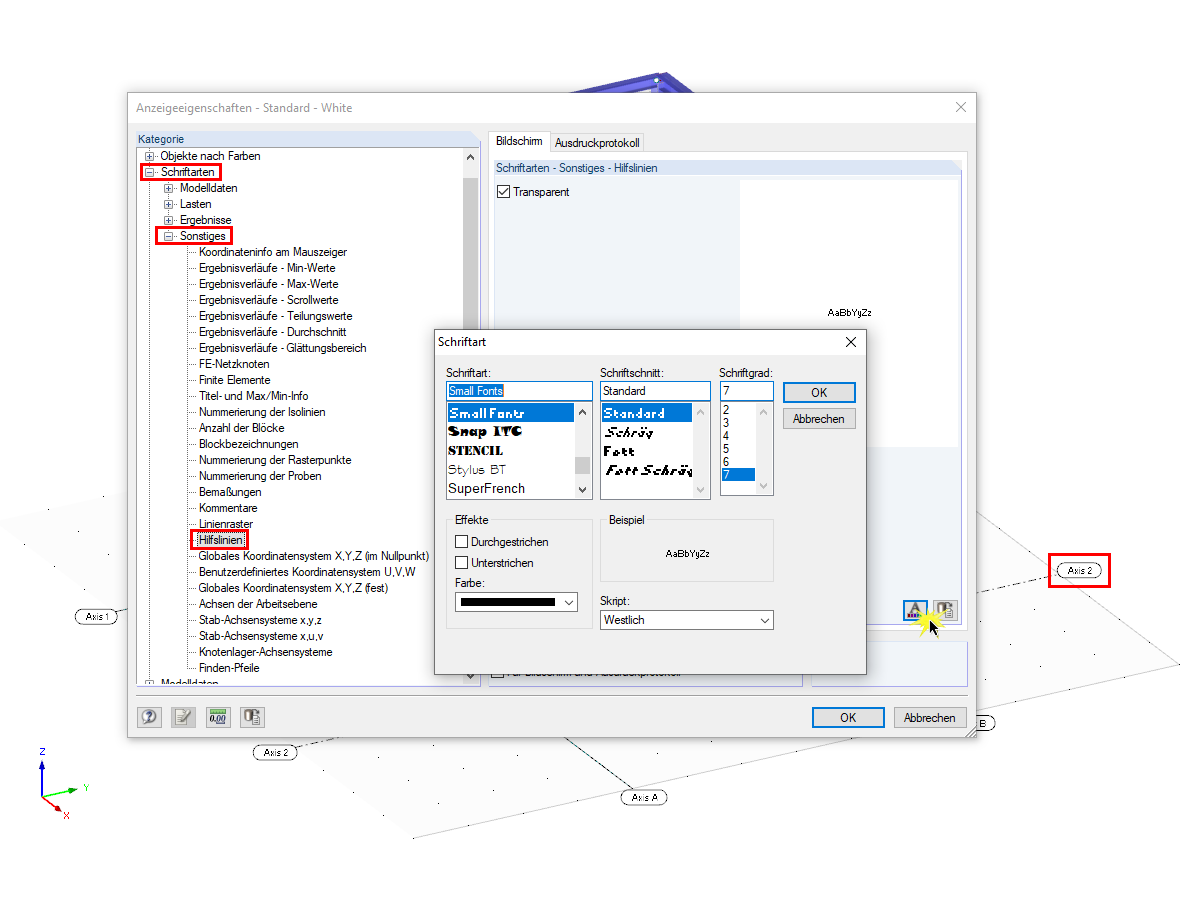The image size is (1200, 900).
Task: Choose the Fett font style
Action: (x=619, y=451)
